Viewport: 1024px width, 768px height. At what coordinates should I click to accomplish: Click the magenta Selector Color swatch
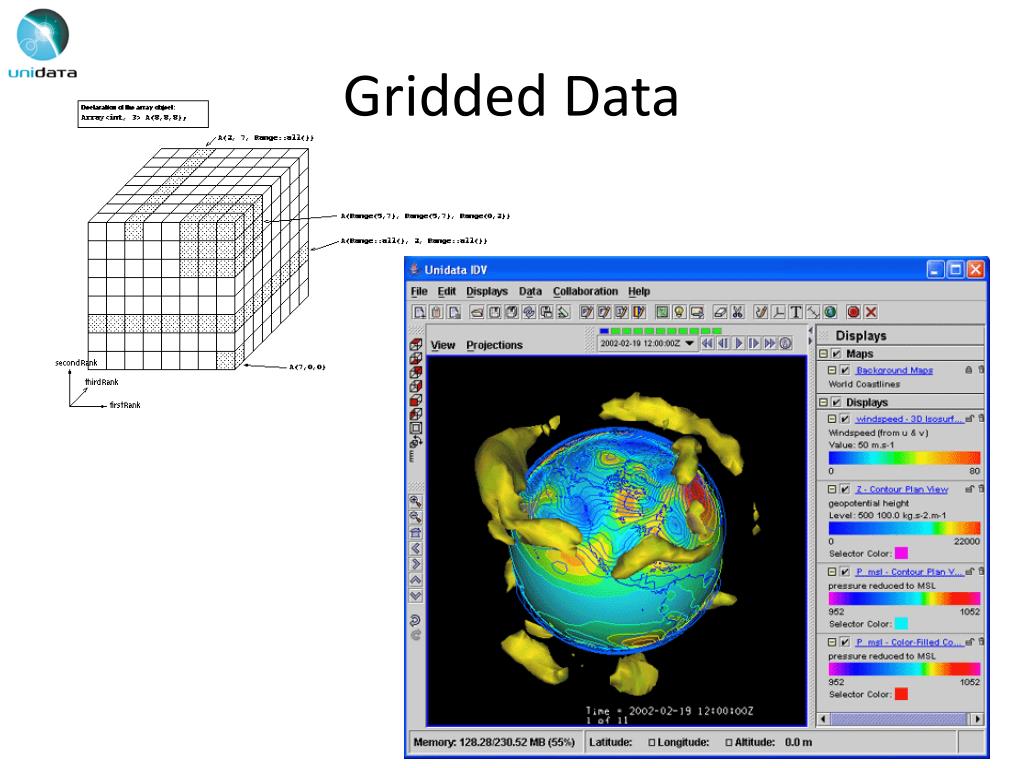[901, 553]
